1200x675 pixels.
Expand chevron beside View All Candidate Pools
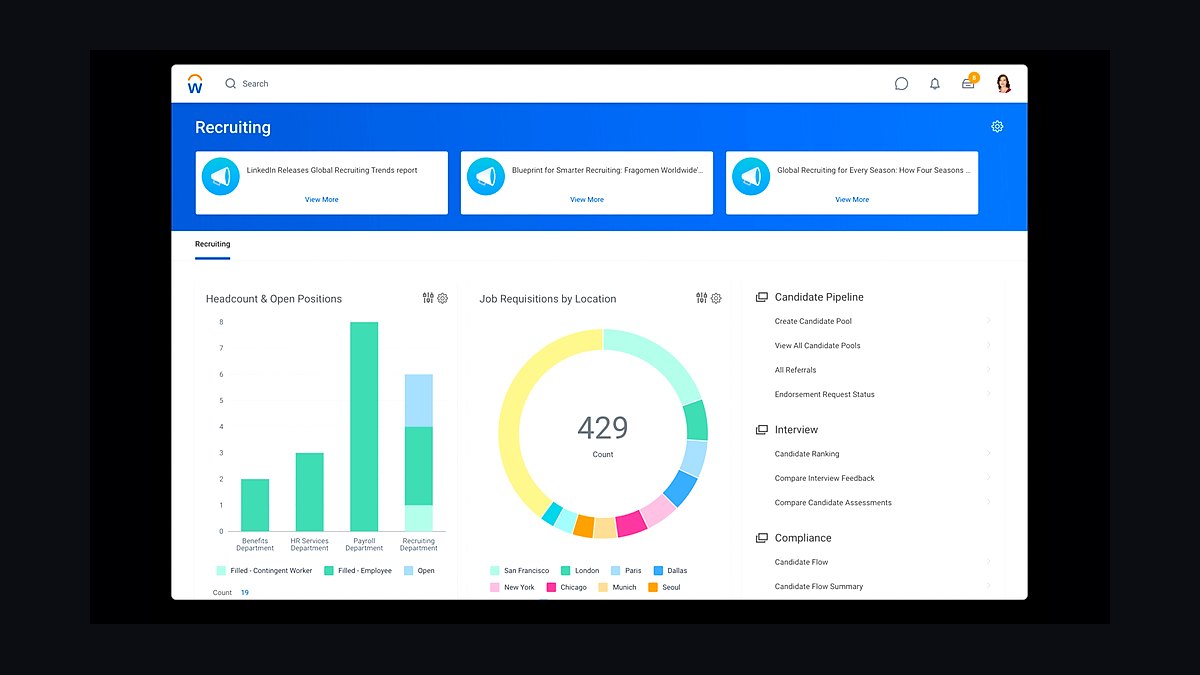coord(988,345)
